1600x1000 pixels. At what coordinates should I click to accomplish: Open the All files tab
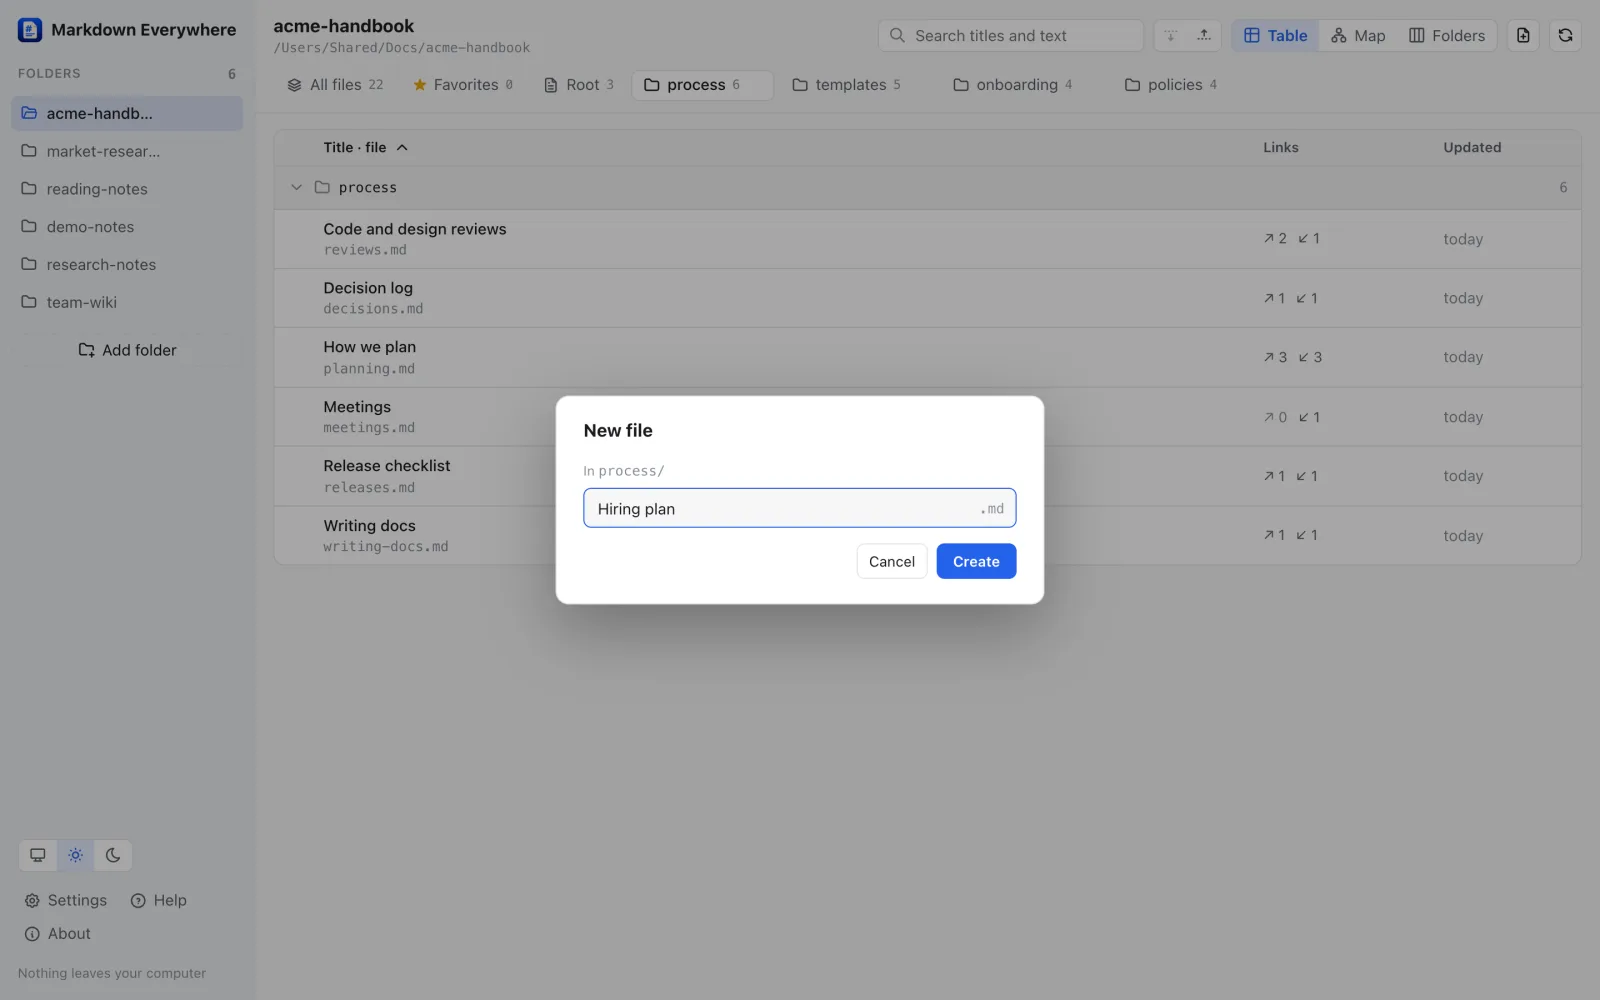pos(335,85)
